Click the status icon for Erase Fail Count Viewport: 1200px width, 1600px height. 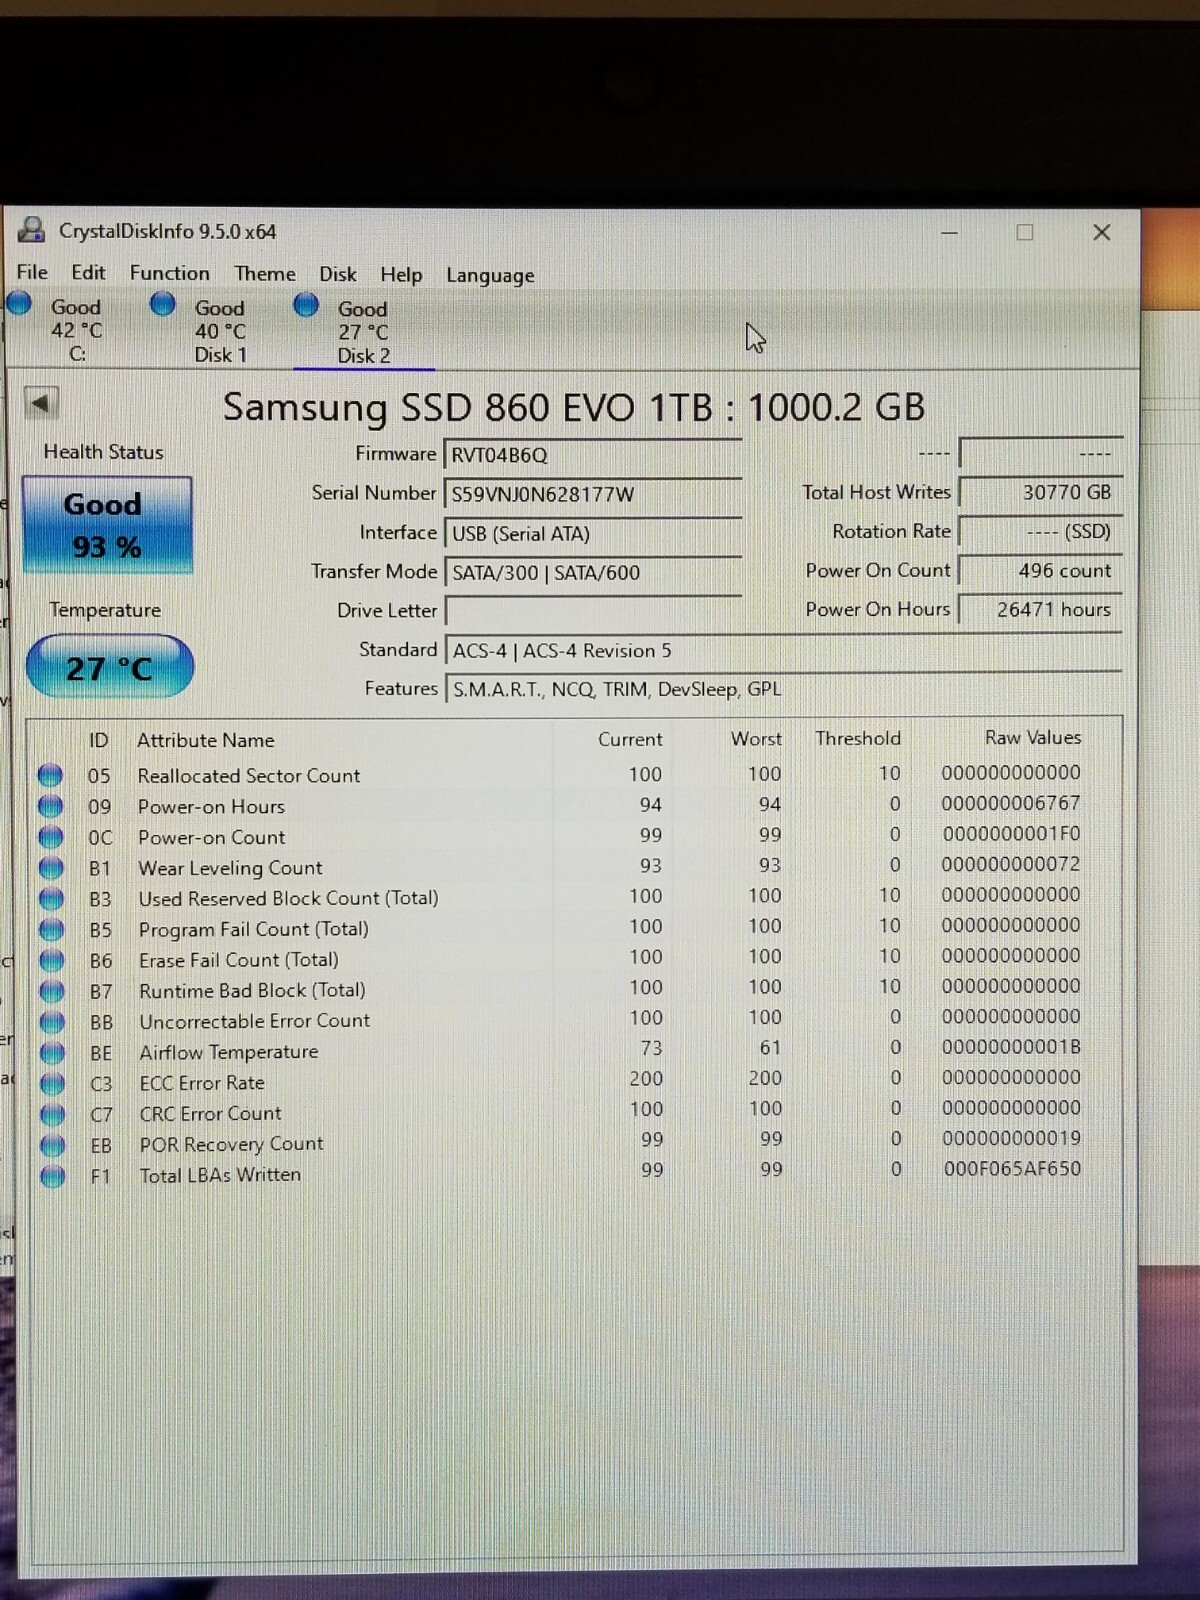(51, 961)
